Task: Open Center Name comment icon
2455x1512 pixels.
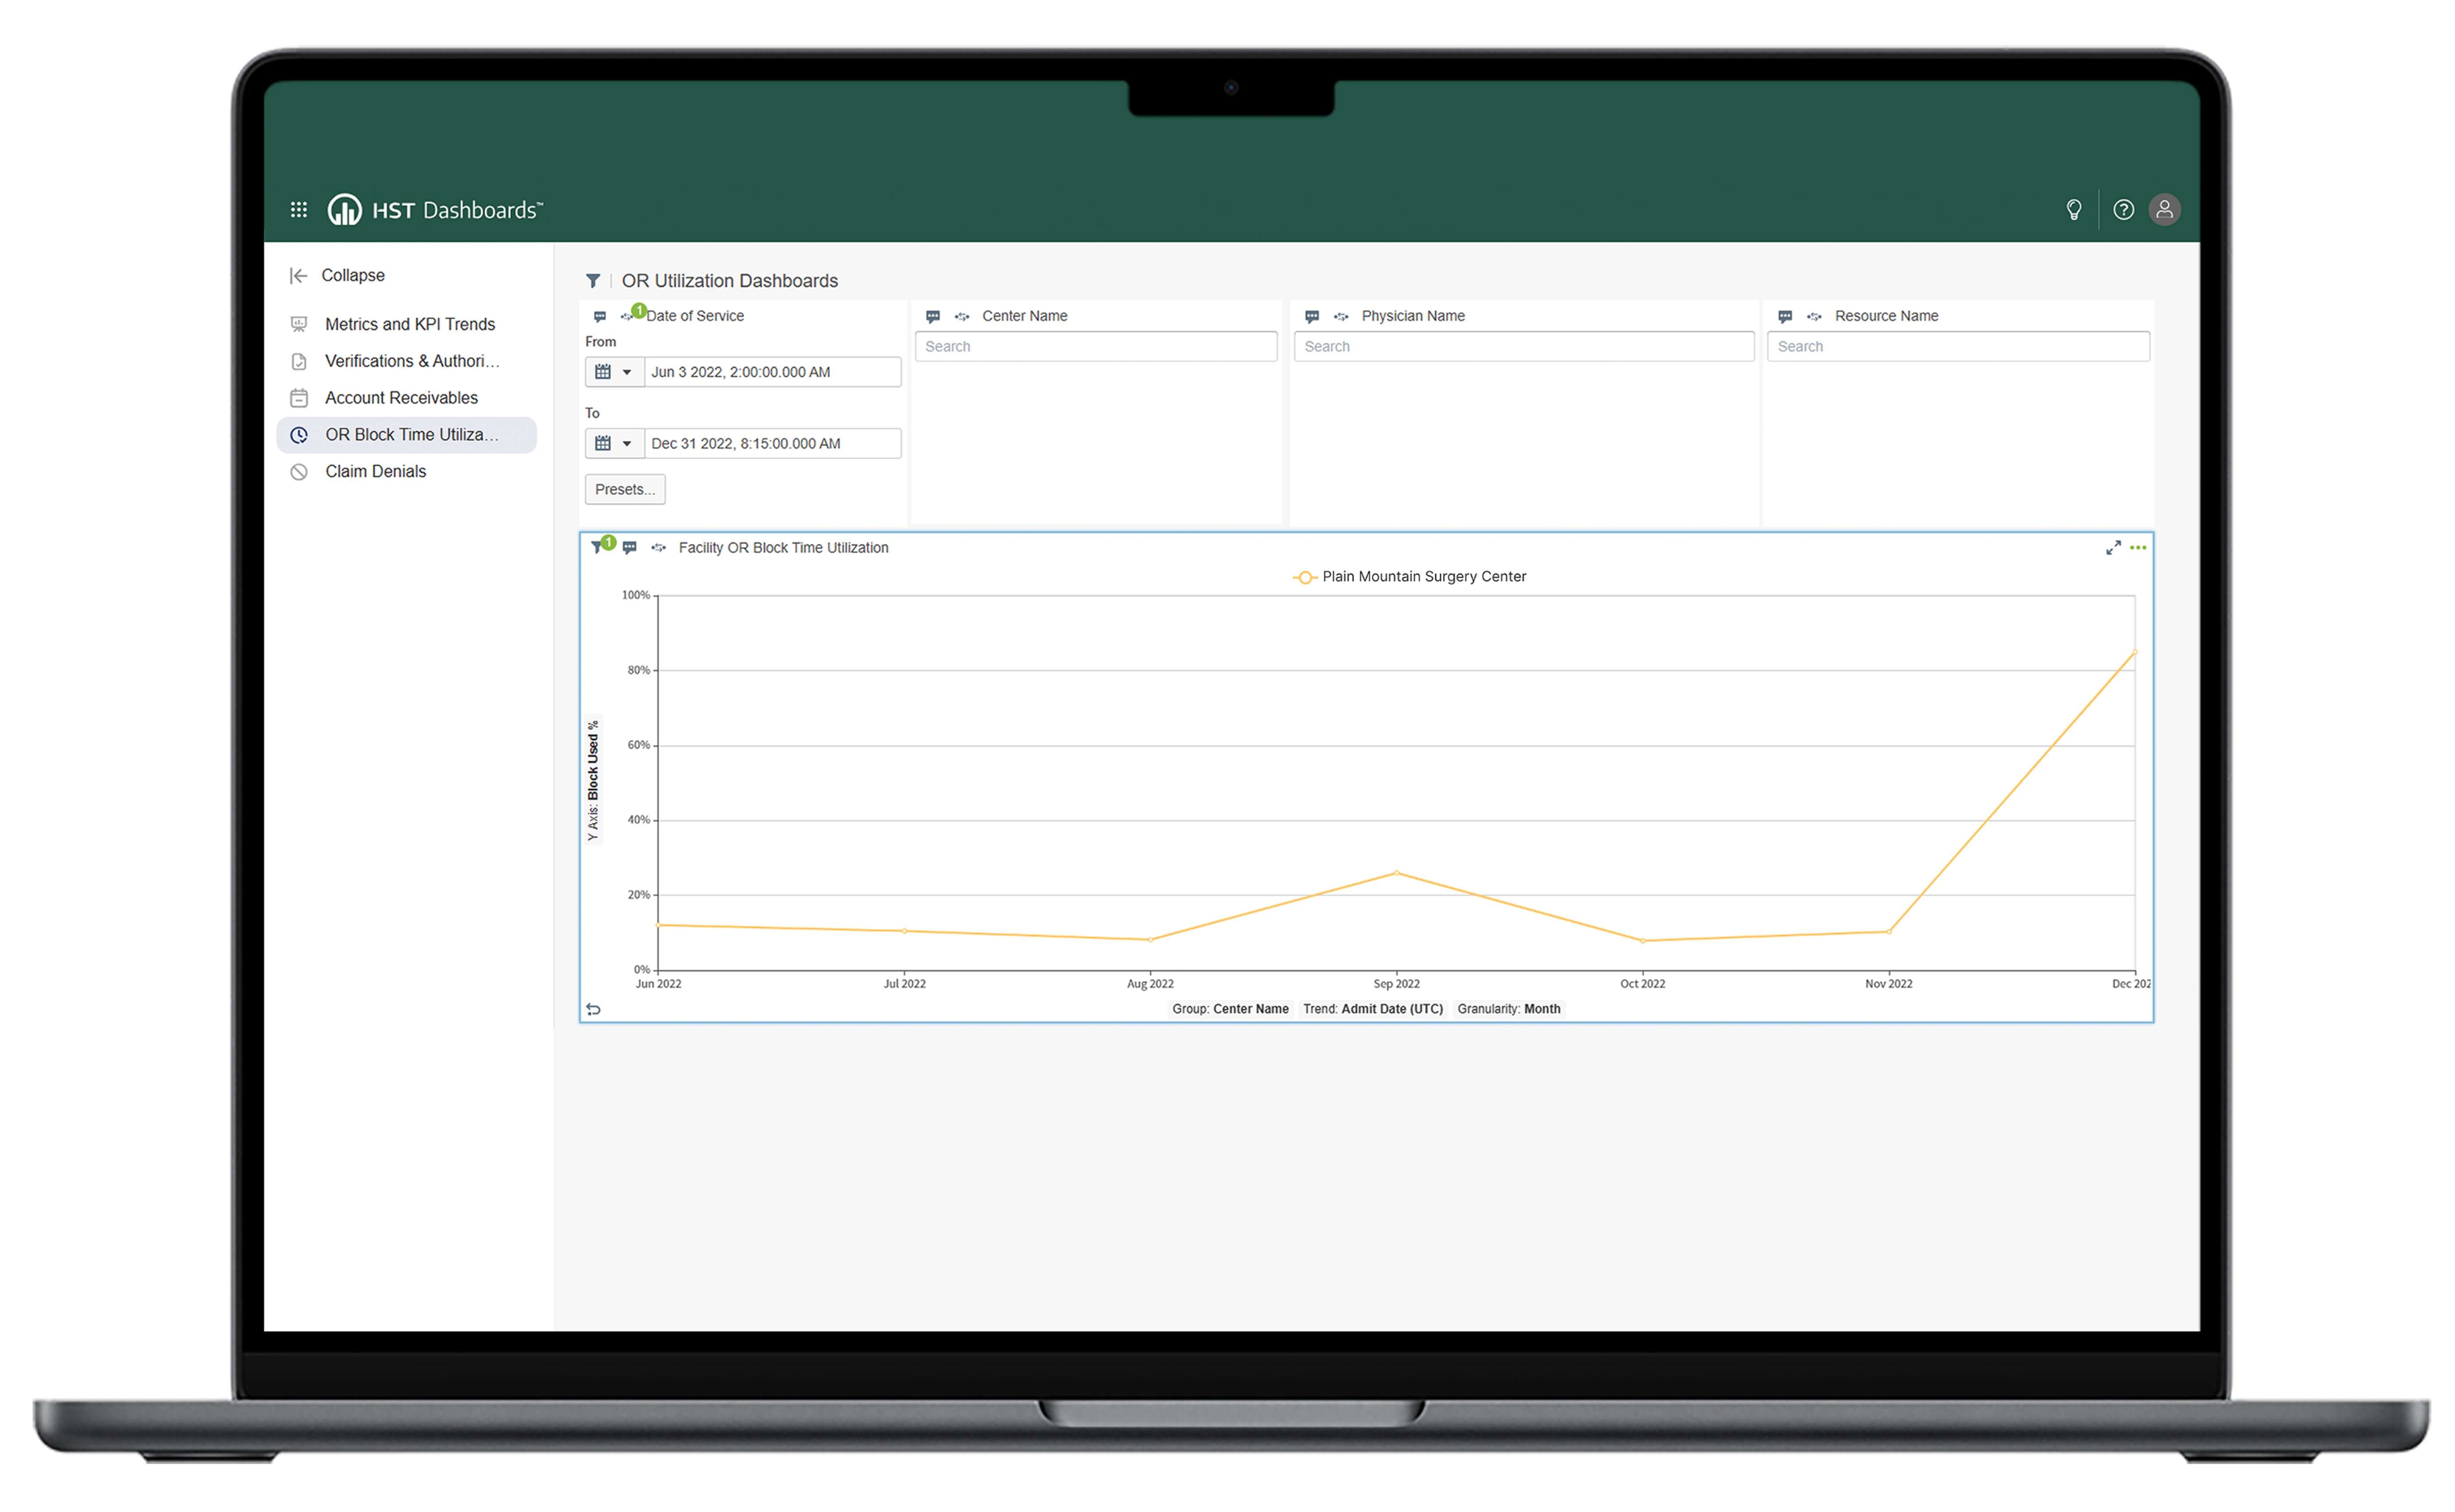Action: tap(932, 316)
